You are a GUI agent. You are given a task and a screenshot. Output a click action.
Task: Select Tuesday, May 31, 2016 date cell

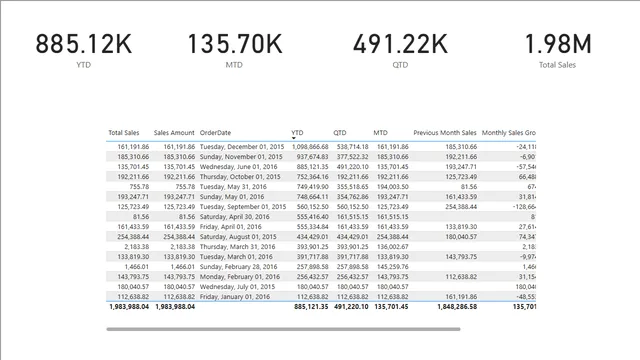click(233, 187)
